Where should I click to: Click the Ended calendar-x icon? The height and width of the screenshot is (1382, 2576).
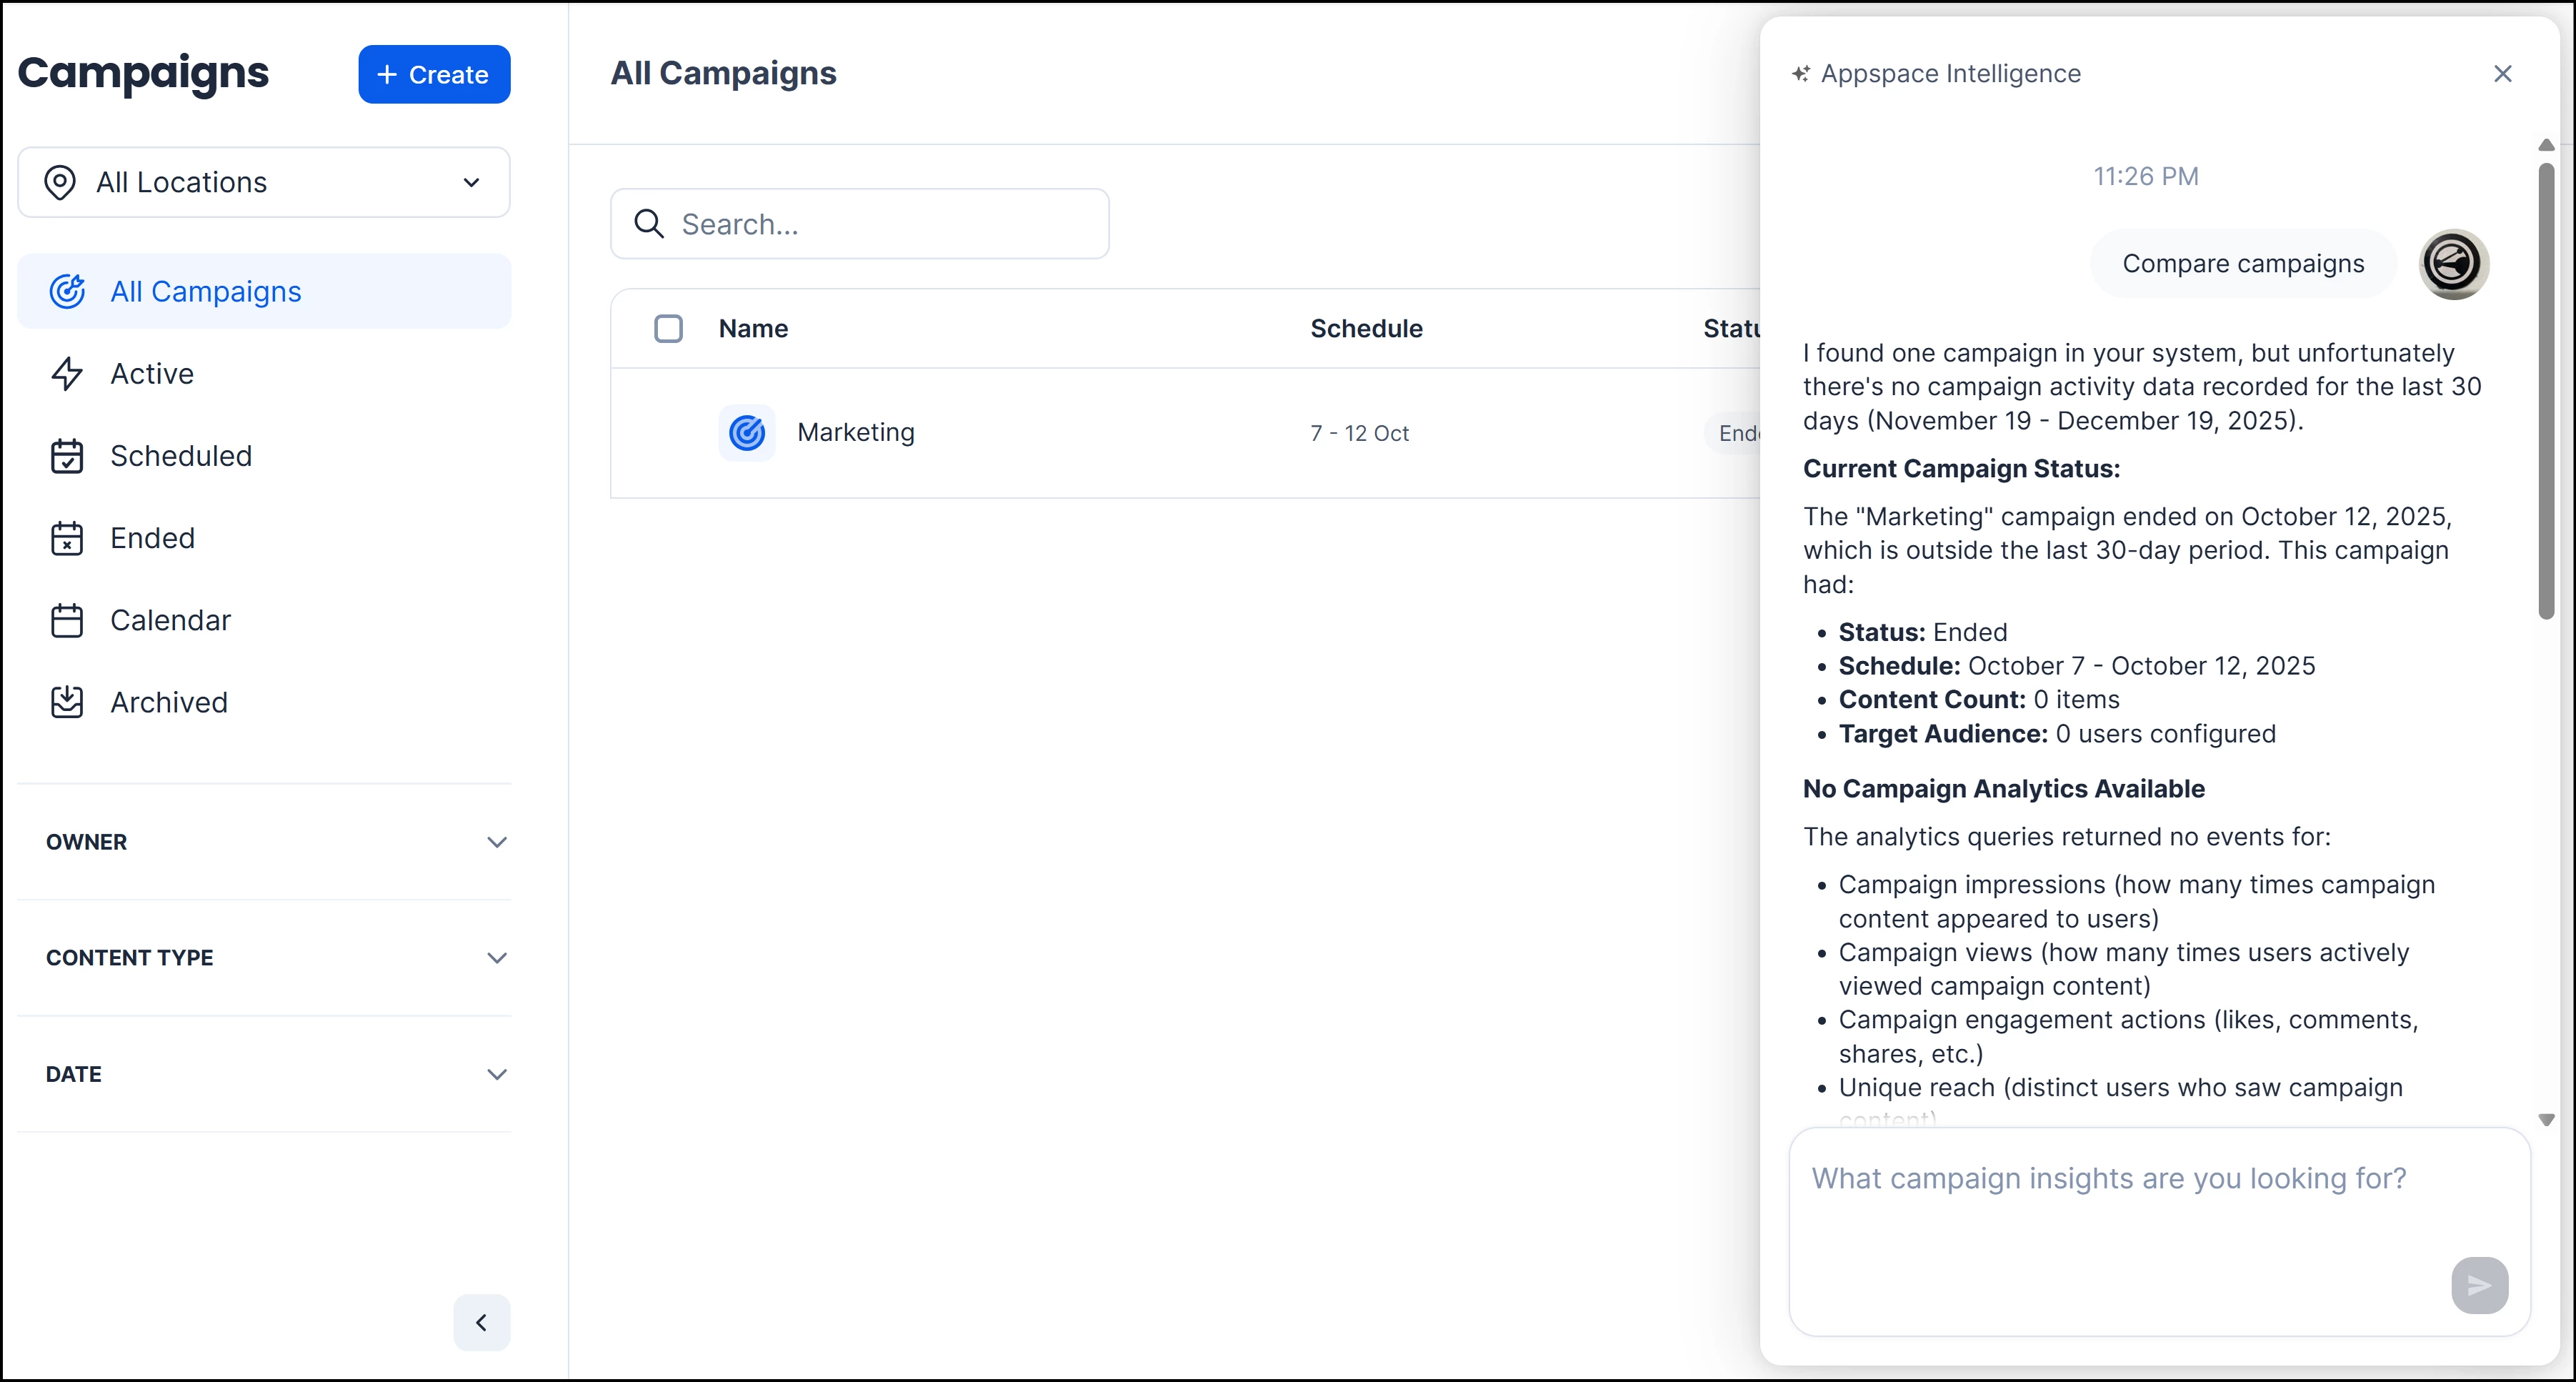pyautogui.click(x=67, y=538)
